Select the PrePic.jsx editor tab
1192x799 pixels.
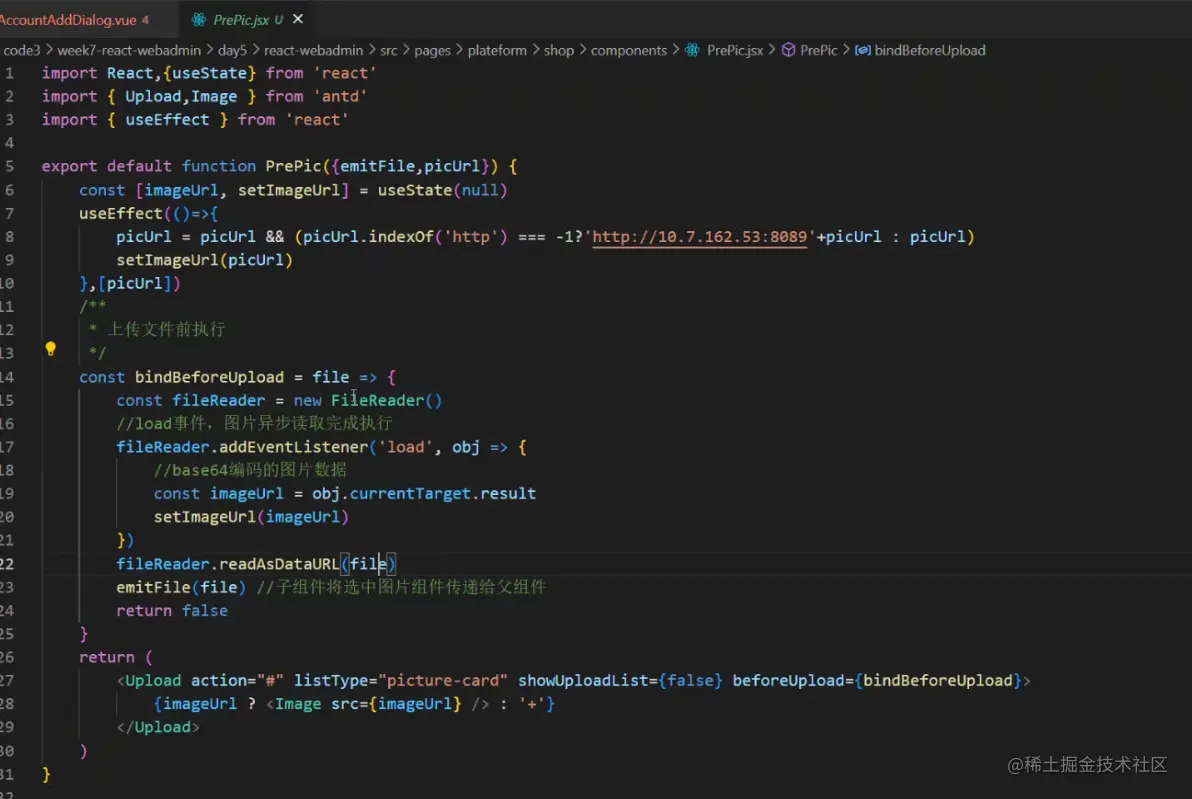[x=240, y=20]
